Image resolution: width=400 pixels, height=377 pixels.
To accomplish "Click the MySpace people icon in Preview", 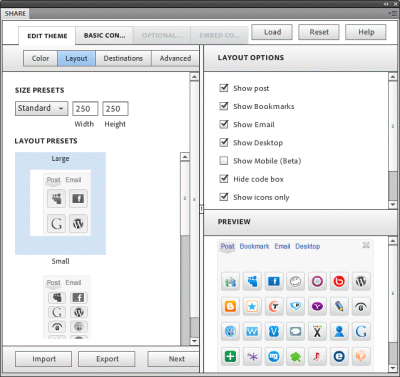I will 252,282.
